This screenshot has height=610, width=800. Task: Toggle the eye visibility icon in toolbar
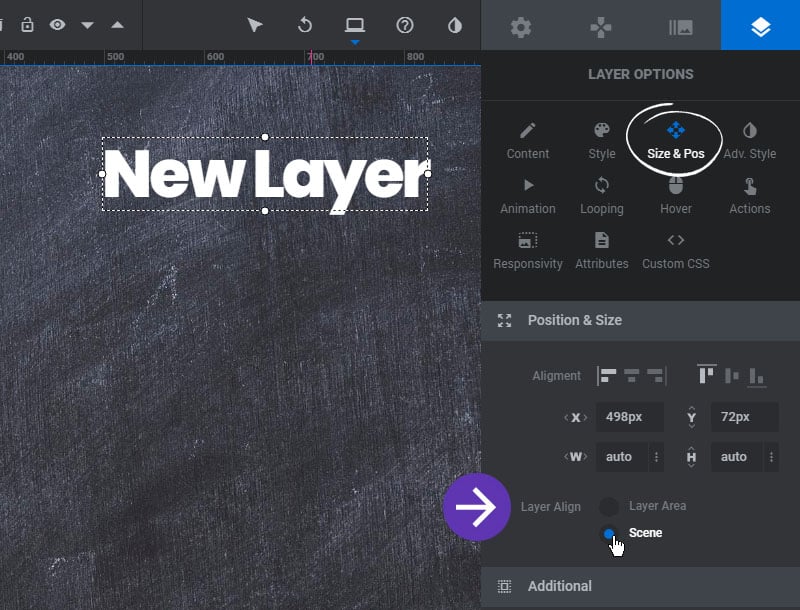click(x=57, y=24)
